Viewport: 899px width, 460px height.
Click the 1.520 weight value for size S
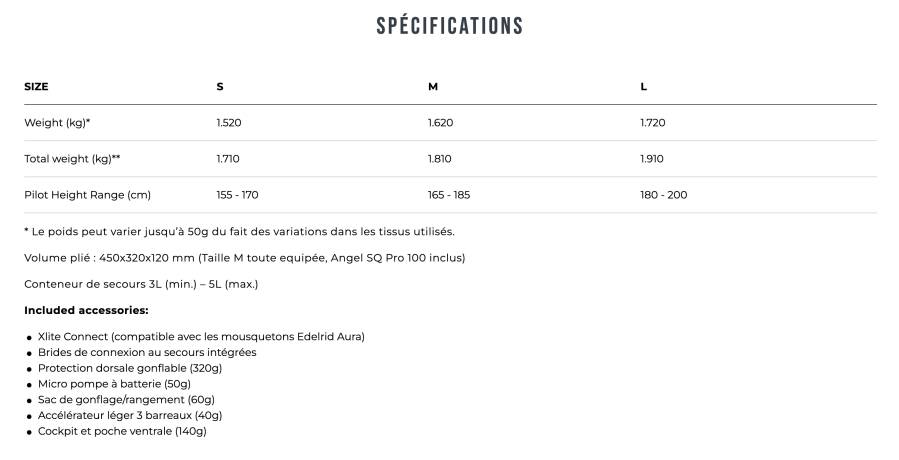229,123
